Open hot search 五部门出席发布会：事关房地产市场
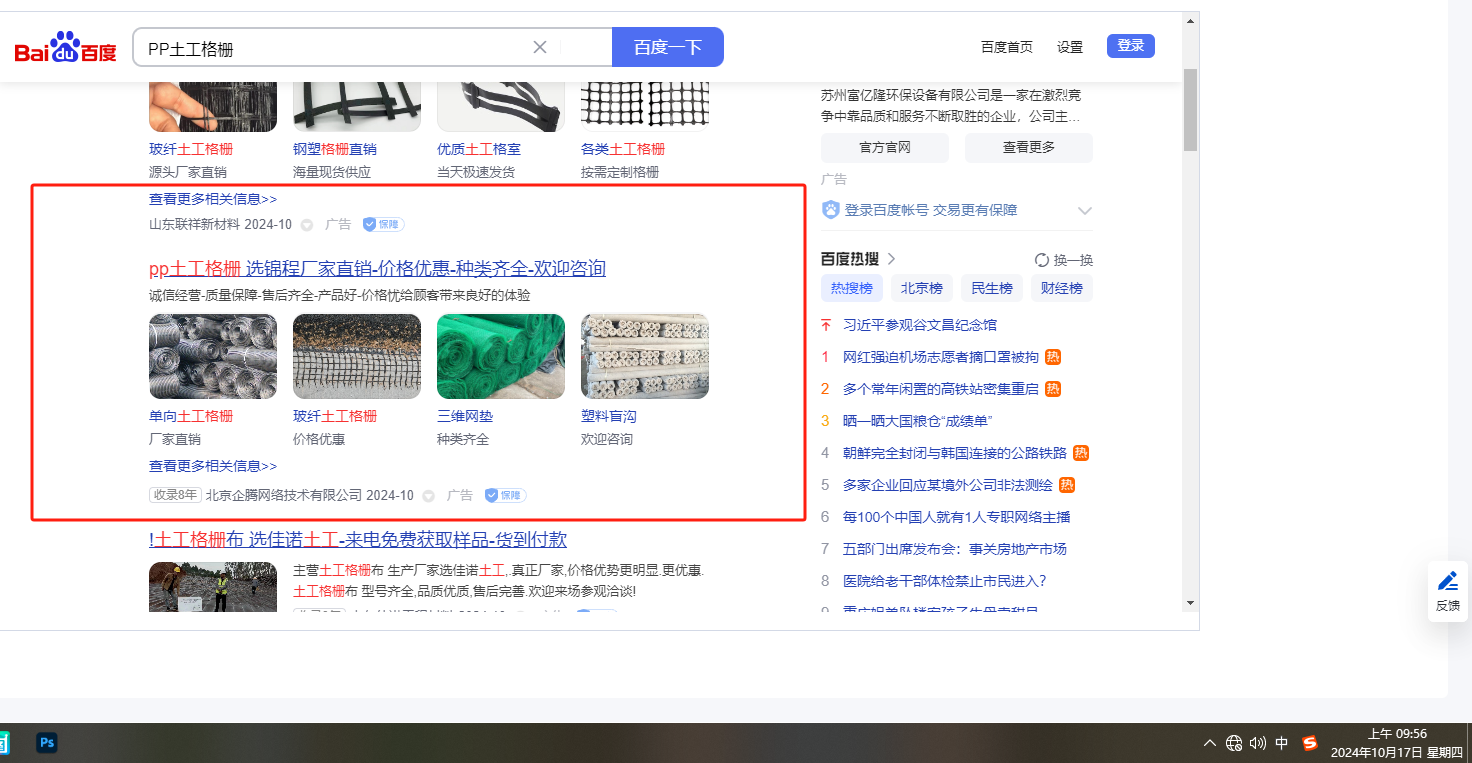This screenshot has width=1472, height=763. 955,549
